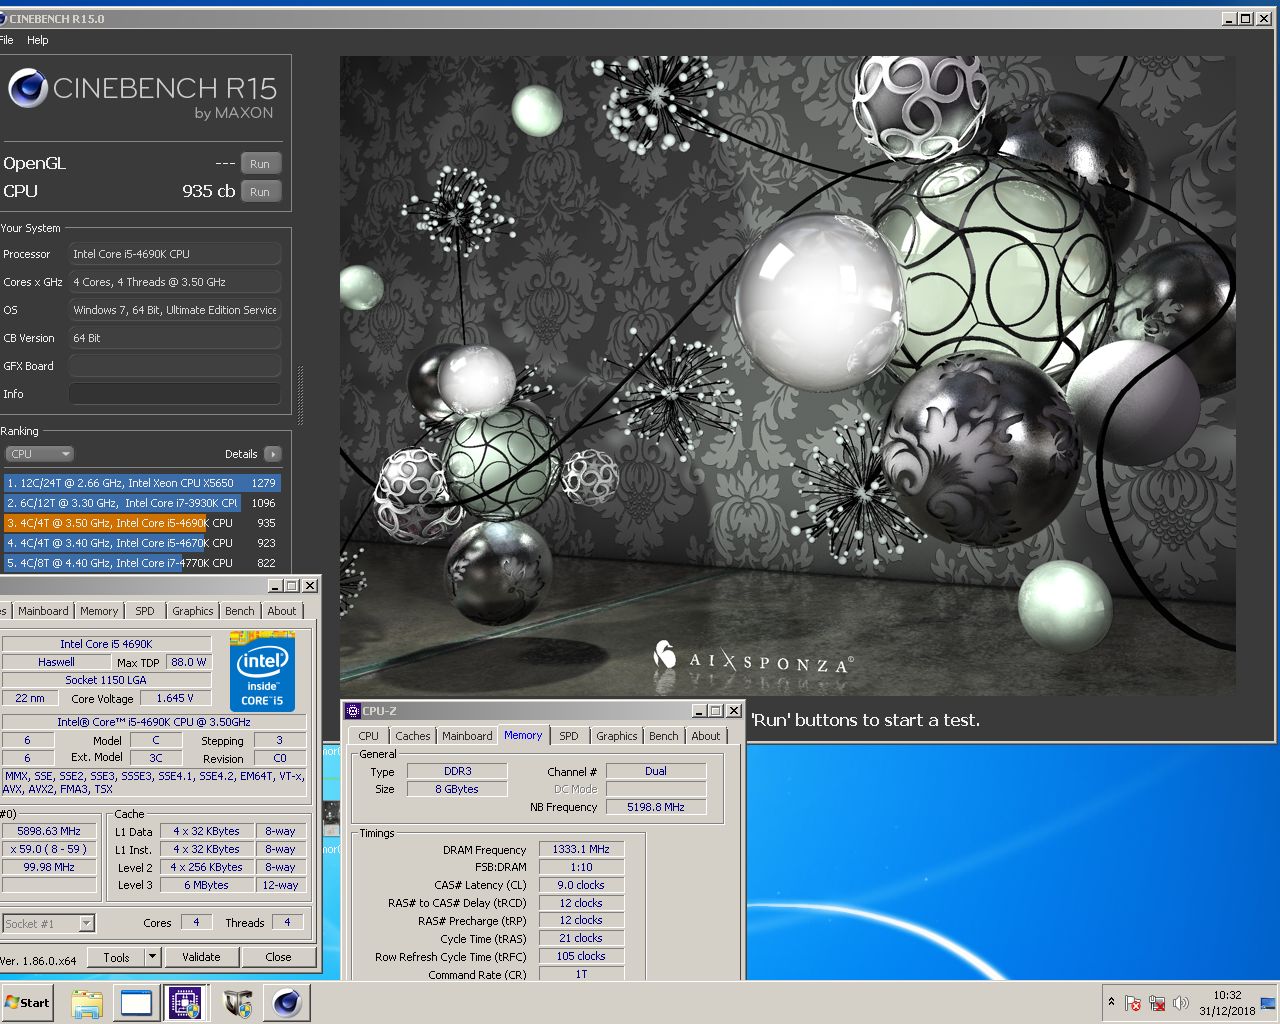Image resolution: width=1280 pixels, height=1024 pixels.
Task: Switch to Bench tab in left CPU-Z window
Action: (239, 611)
